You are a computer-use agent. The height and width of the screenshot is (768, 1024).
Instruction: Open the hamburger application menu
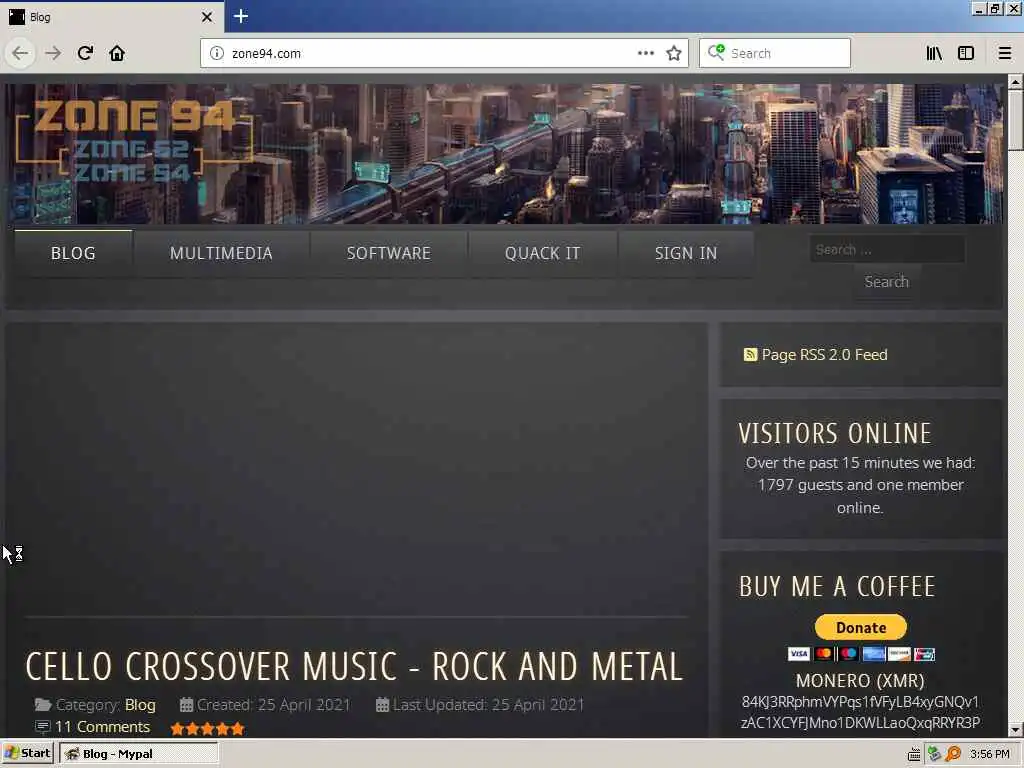pyautogui.click(x=1004, y=53)
